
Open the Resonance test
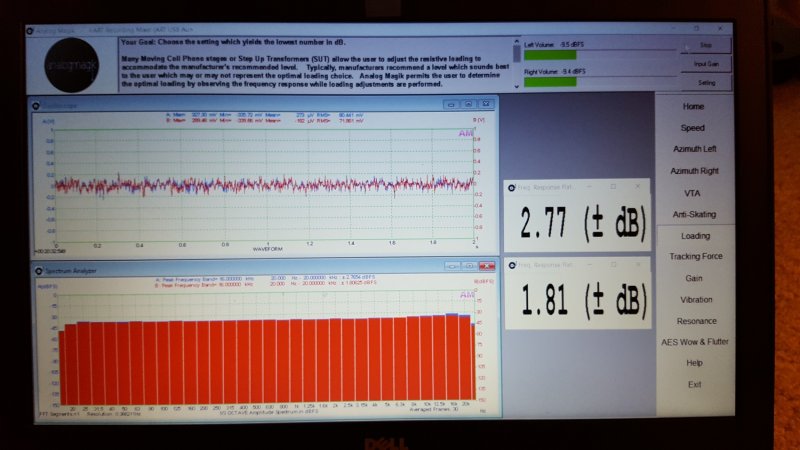click(x=696, y=321)
